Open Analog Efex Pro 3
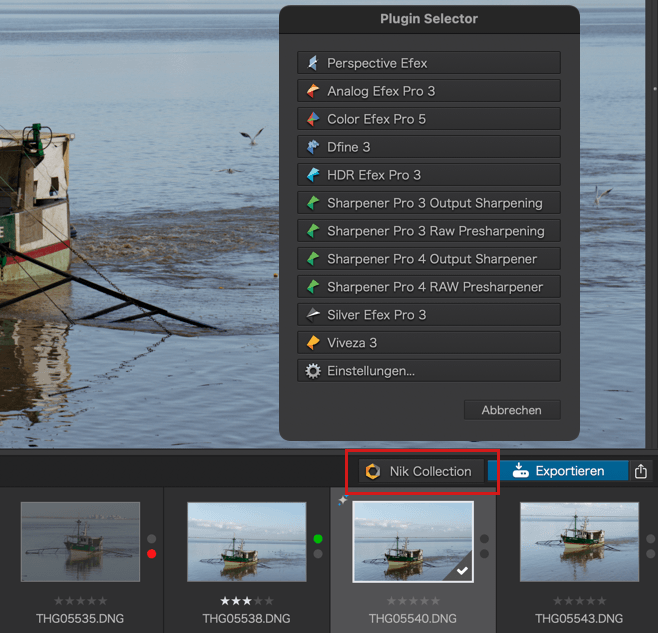 pyautogui.click(x=428, y=91)
